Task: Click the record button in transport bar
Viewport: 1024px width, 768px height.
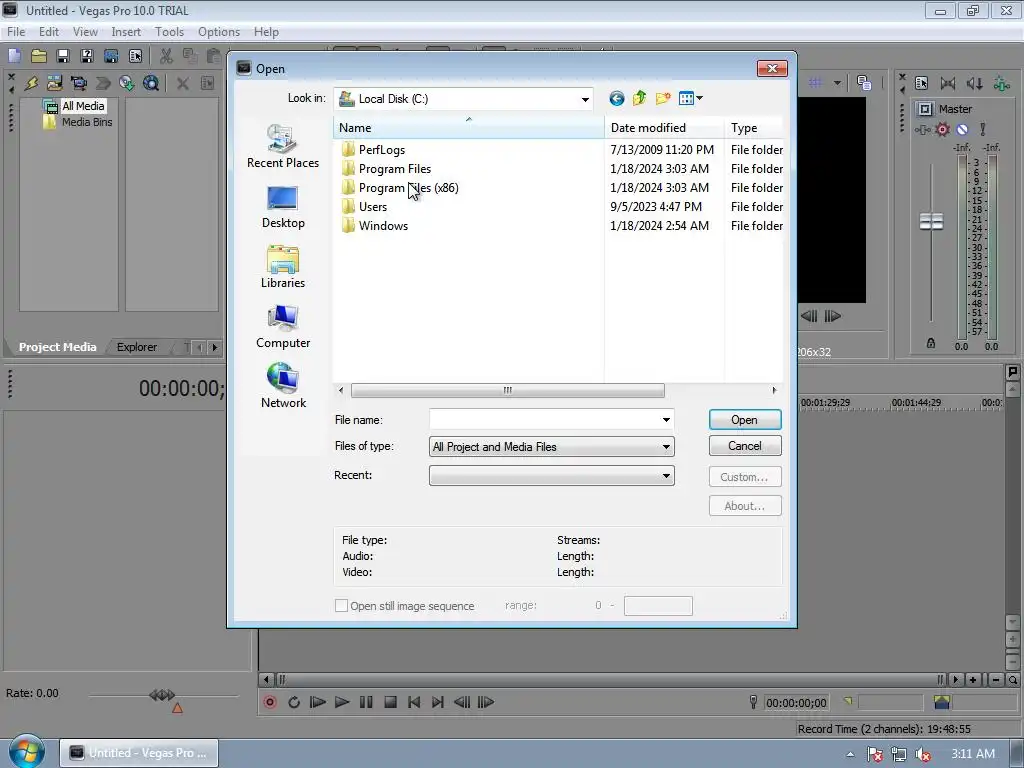Action: tap(270, 702)
